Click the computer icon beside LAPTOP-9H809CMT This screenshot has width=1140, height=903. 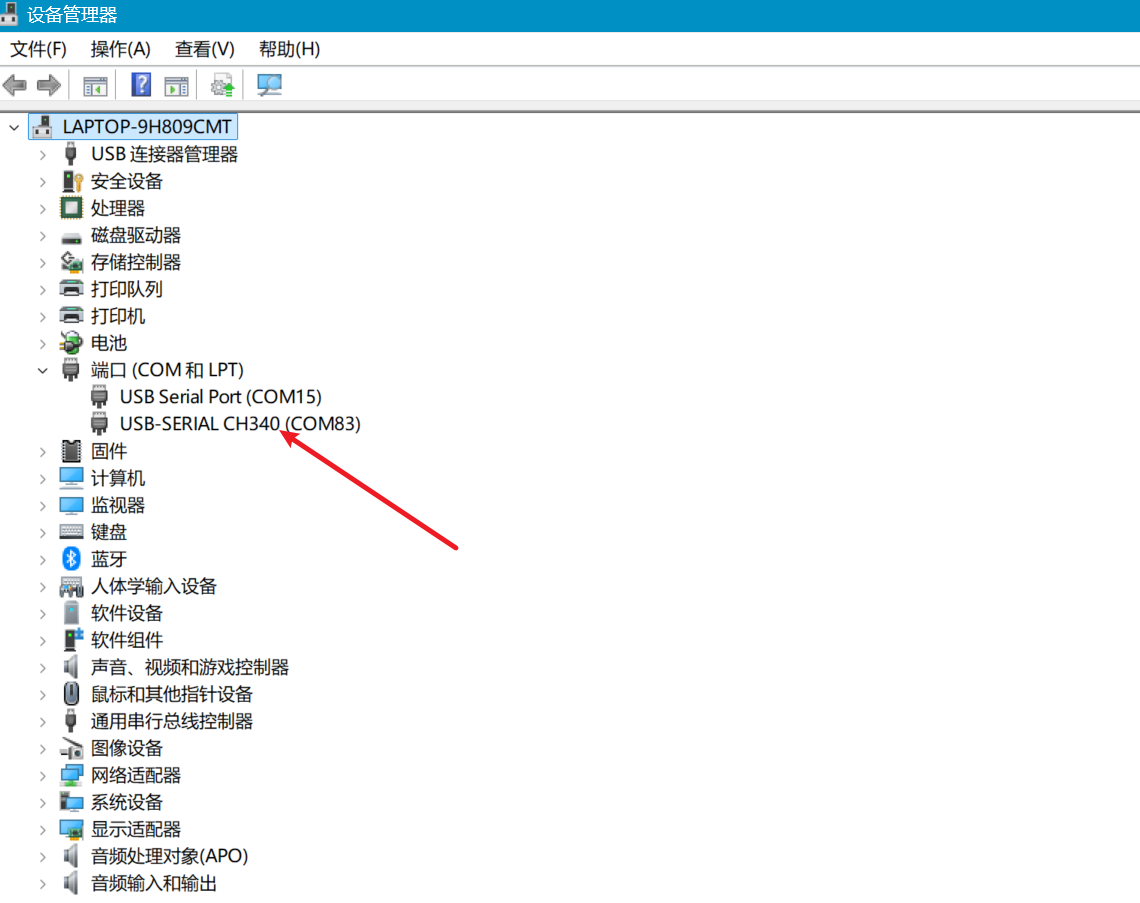pyautogui.click(x=42, y=127)
